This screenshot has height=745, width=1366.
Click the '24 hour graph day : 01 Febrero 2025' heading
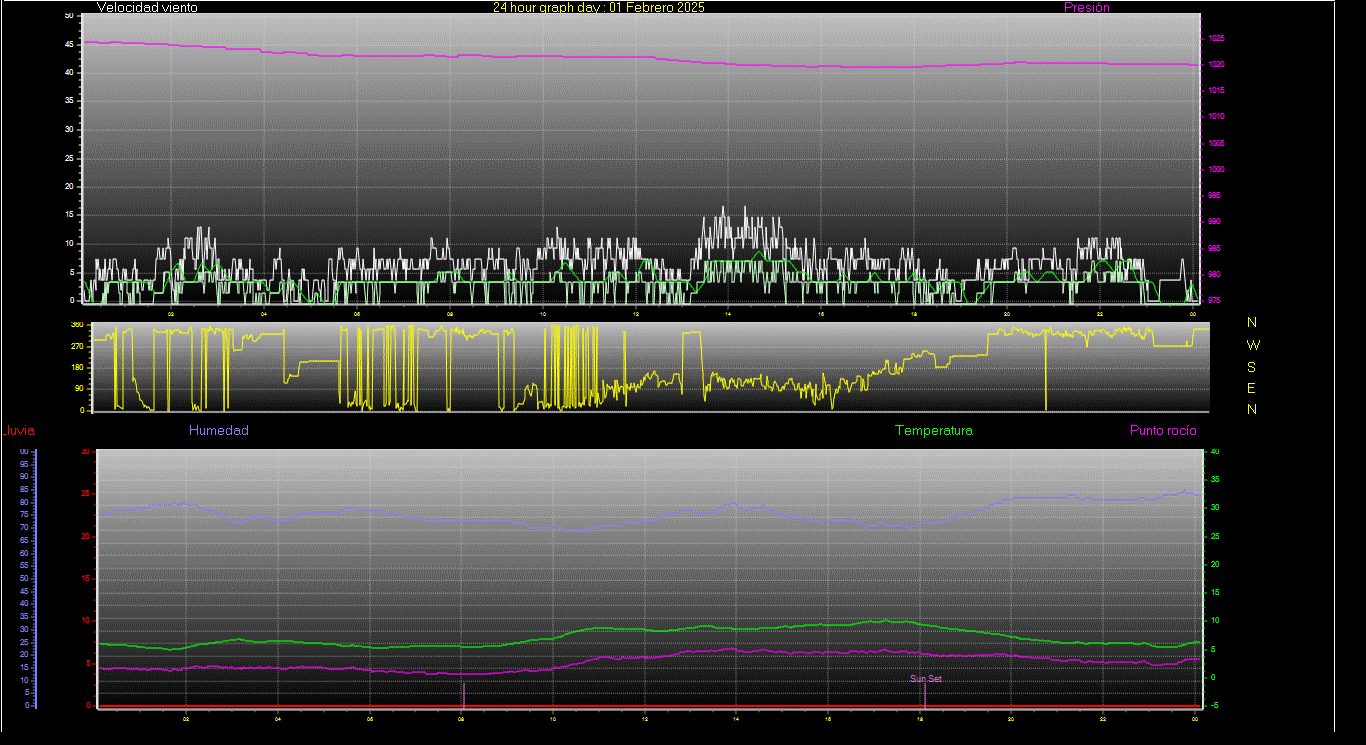tap(598, 7)
